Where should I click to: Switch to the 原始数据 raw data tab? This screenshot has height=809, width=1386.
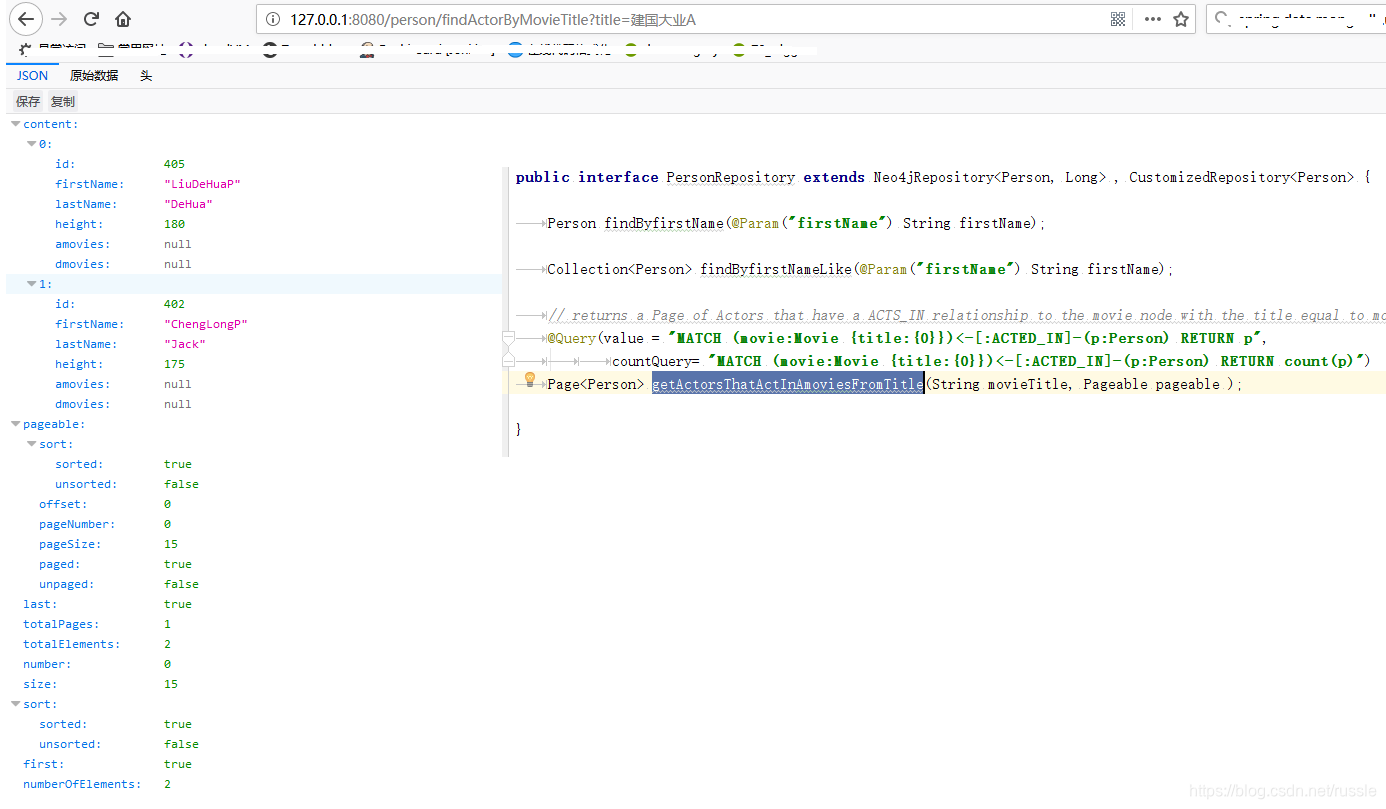click(x=94, y=76)
